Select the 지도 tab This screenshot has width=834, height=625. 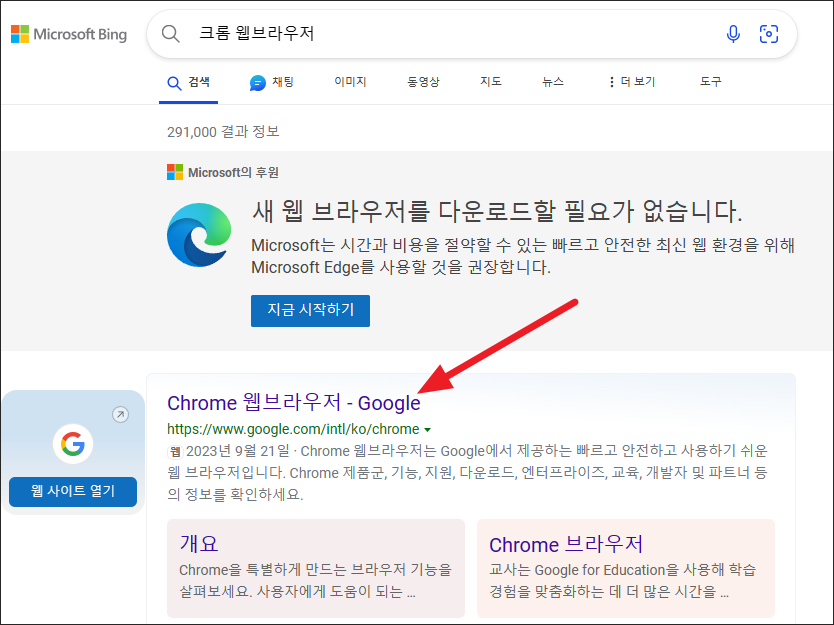pyautogui.click(x=490, y=81)
